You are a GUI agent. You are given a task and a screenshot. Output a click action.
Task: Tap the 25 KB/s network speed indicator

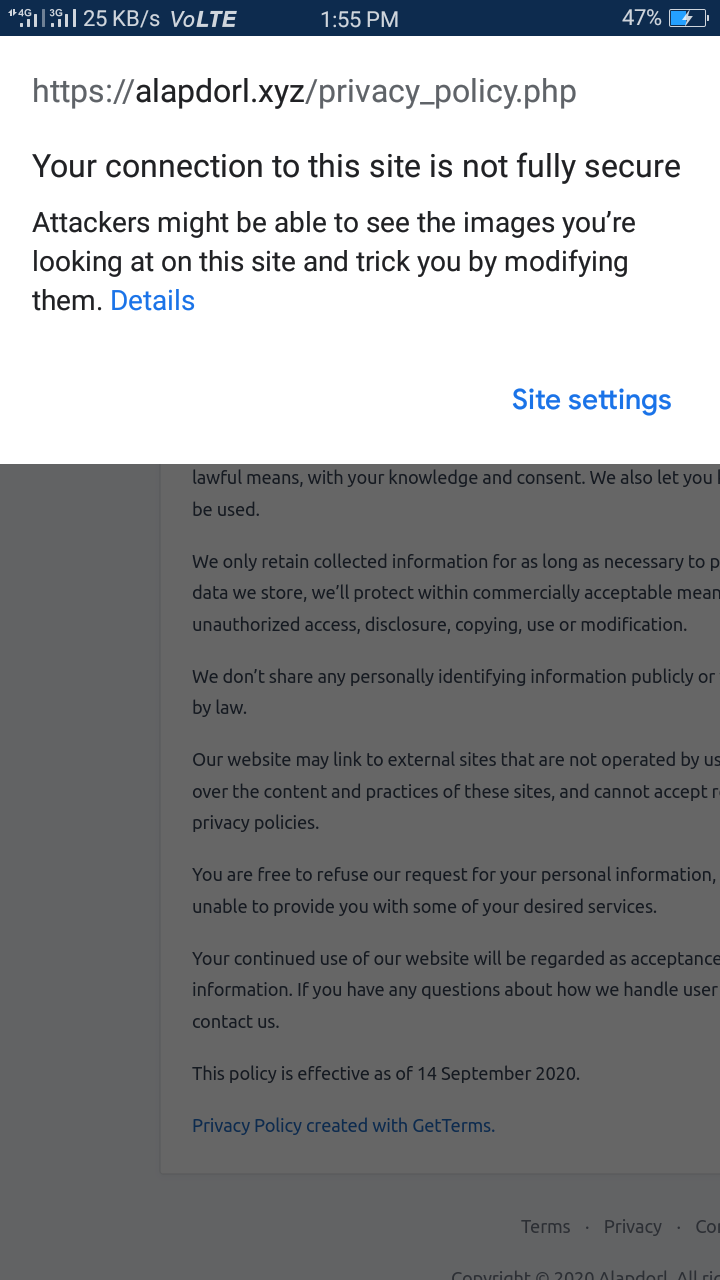point(121,18)
